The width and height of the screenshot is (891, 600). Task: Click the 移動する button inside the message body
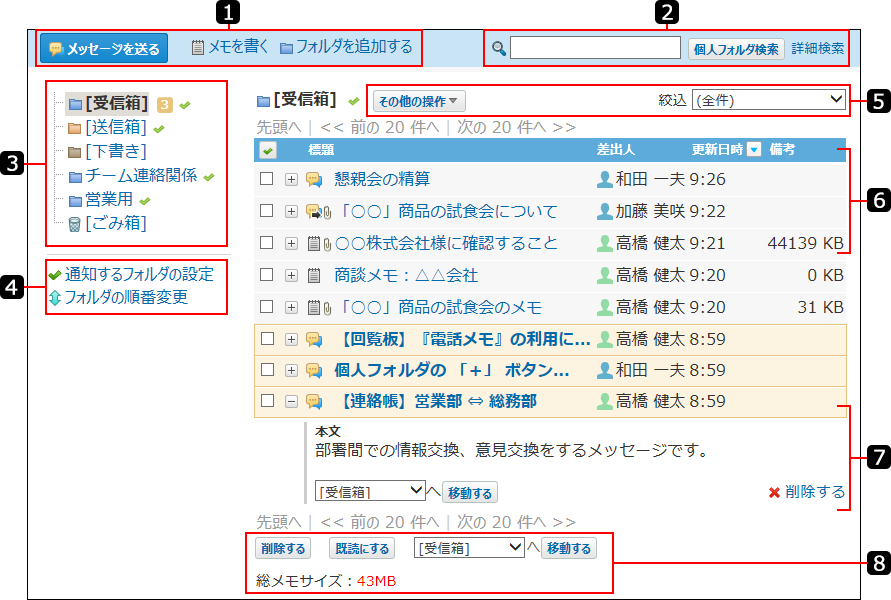[470, 493]
